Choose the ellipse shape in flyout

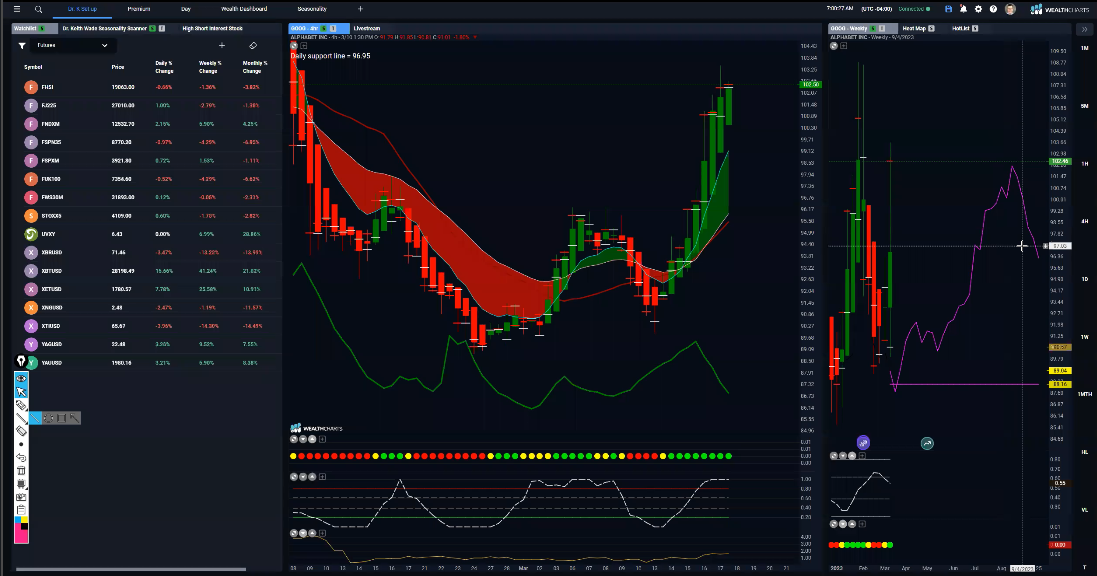click(48, 418)
